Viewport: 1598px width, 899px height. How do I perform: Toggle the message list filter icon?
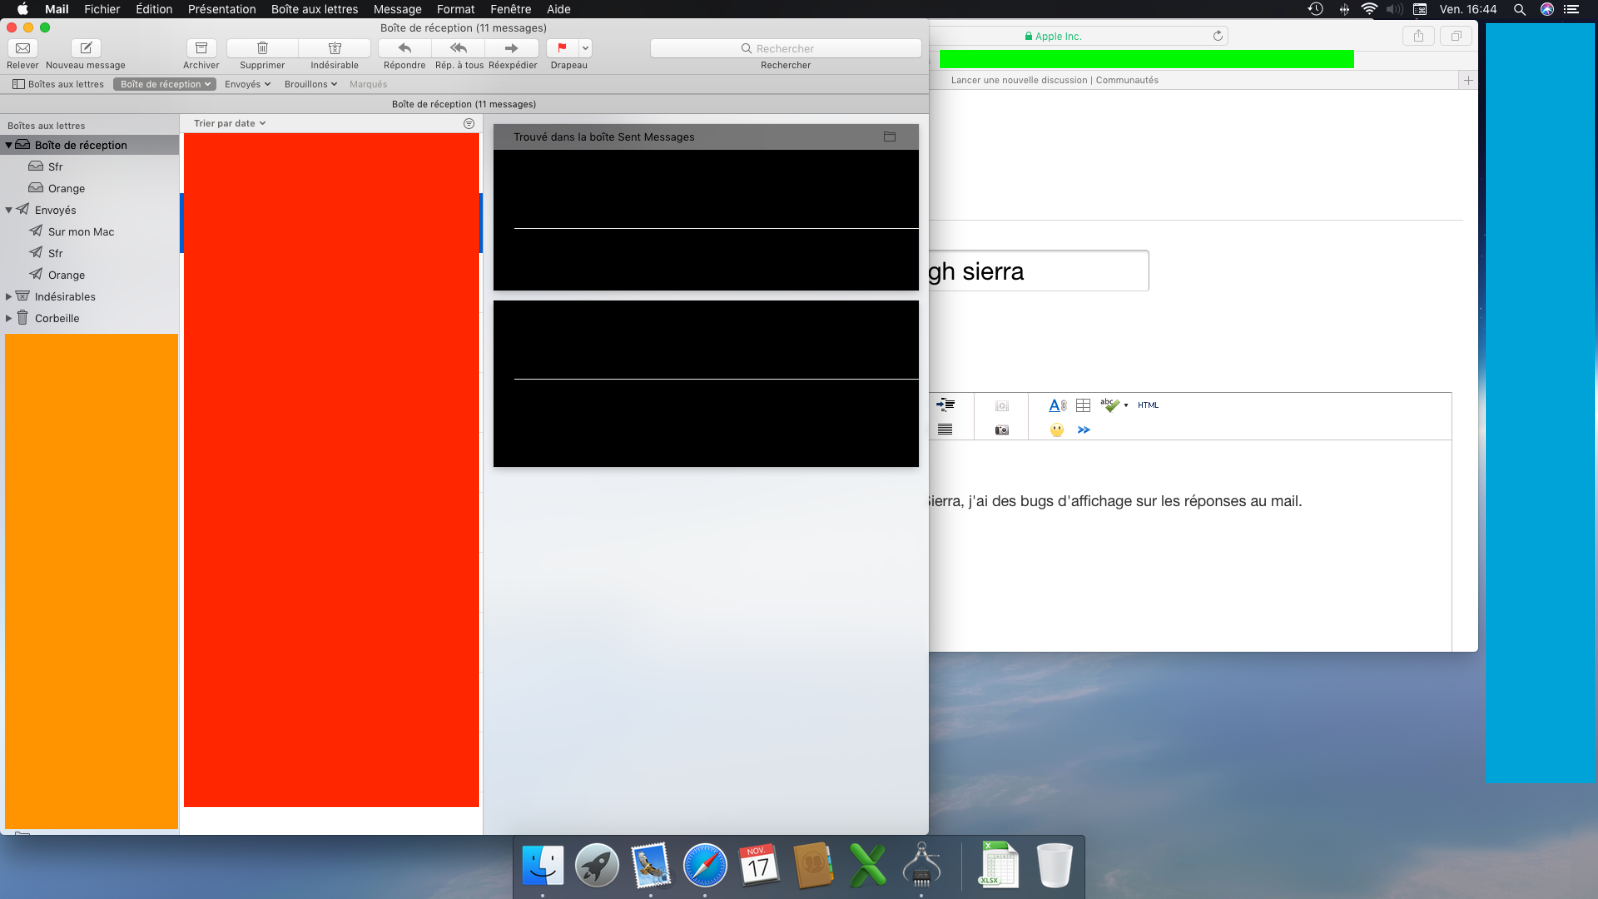tap(469, 123)
